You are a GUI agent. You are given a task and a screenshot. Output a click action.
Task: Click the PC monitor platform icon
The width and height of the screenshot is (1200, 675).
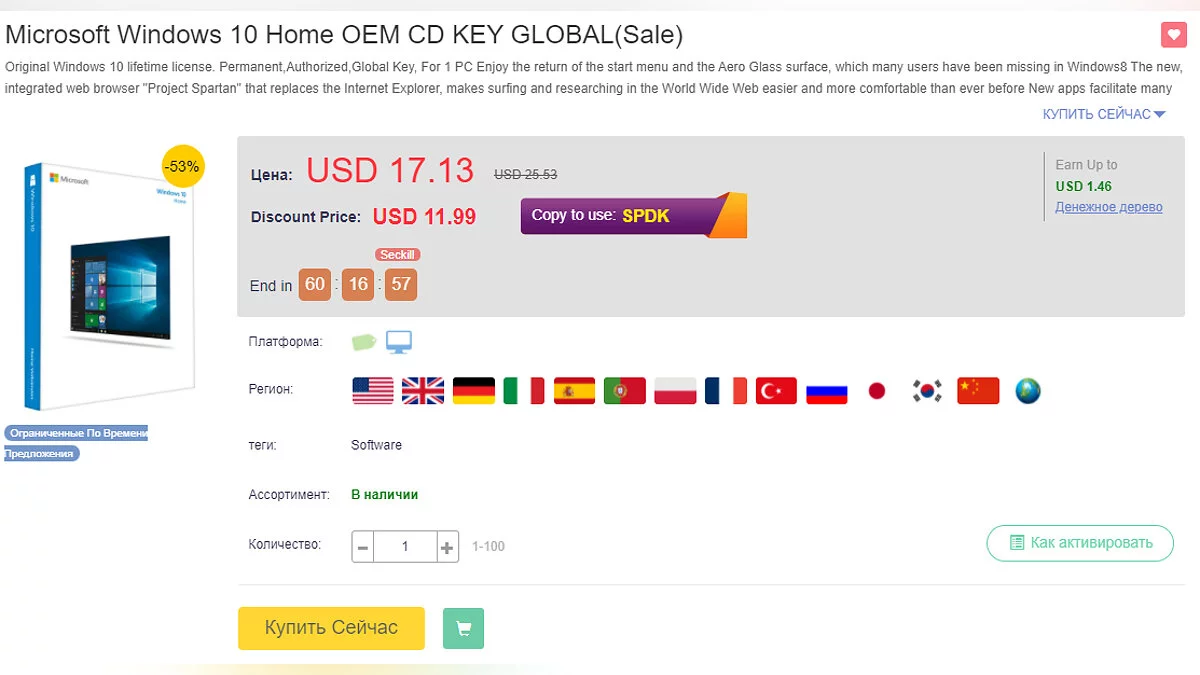pos(399,342)
